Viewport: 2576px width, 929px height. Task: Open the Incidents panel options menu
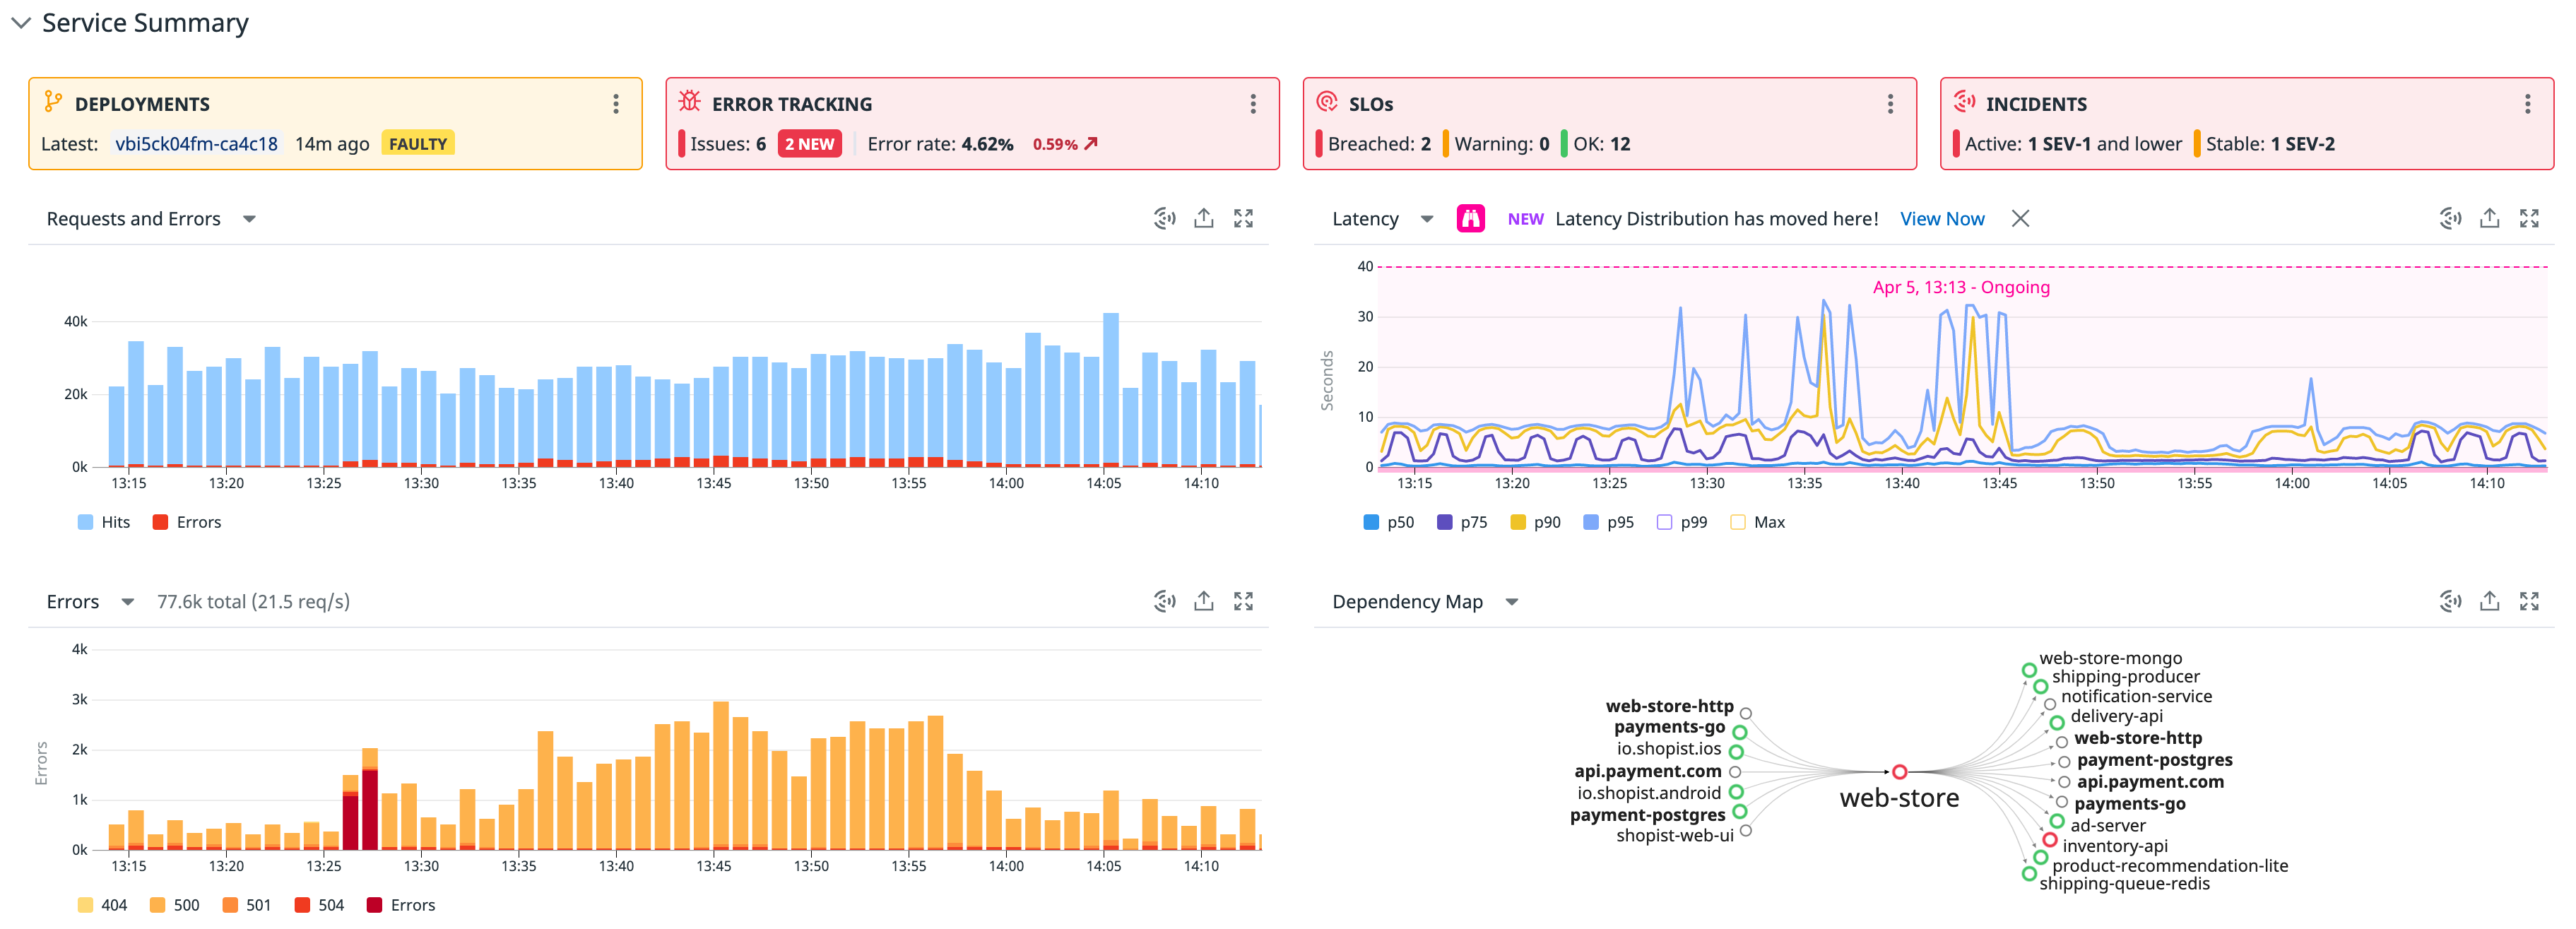click(x=2527, y=103)
